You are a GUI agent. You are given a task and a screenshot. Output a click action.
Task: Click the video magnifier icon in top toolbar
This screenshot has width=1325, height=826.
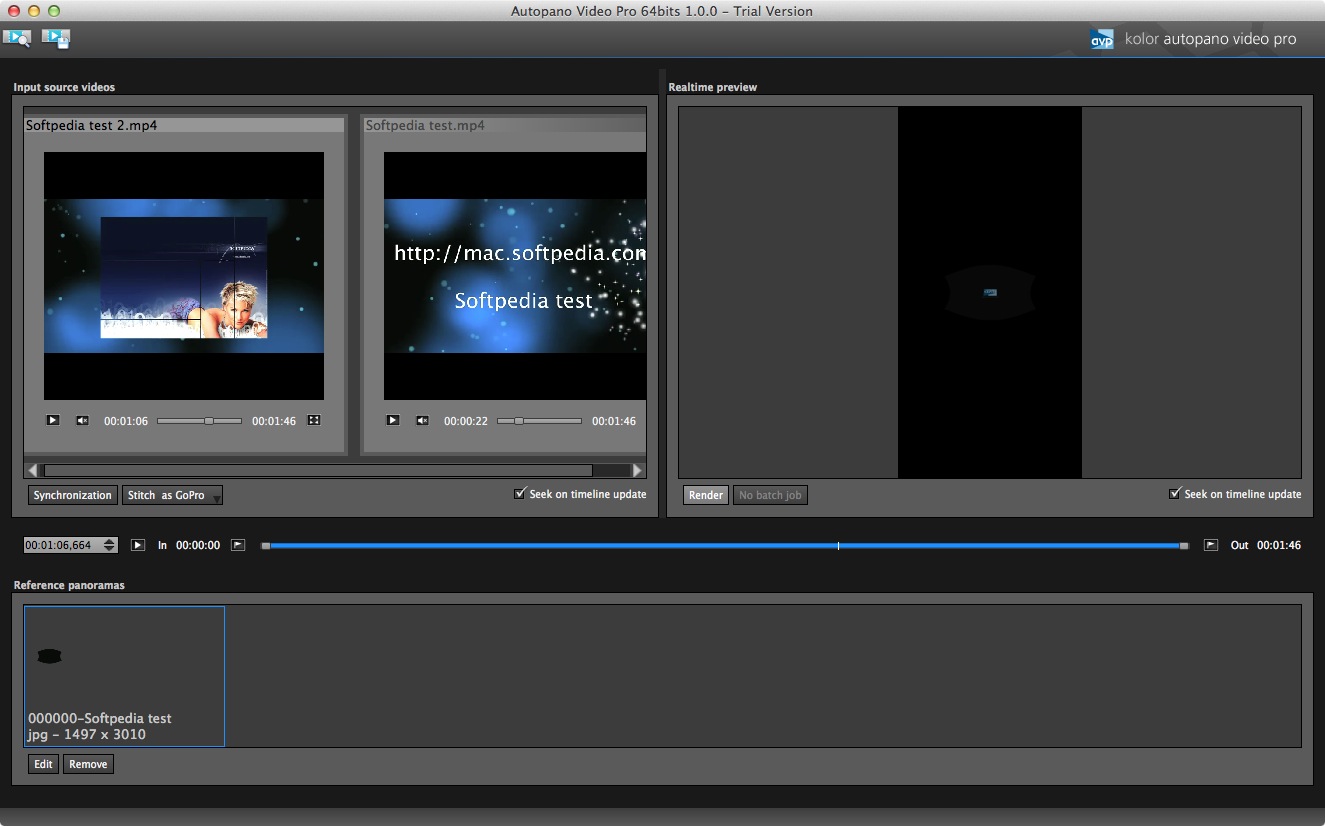(17, 38)
